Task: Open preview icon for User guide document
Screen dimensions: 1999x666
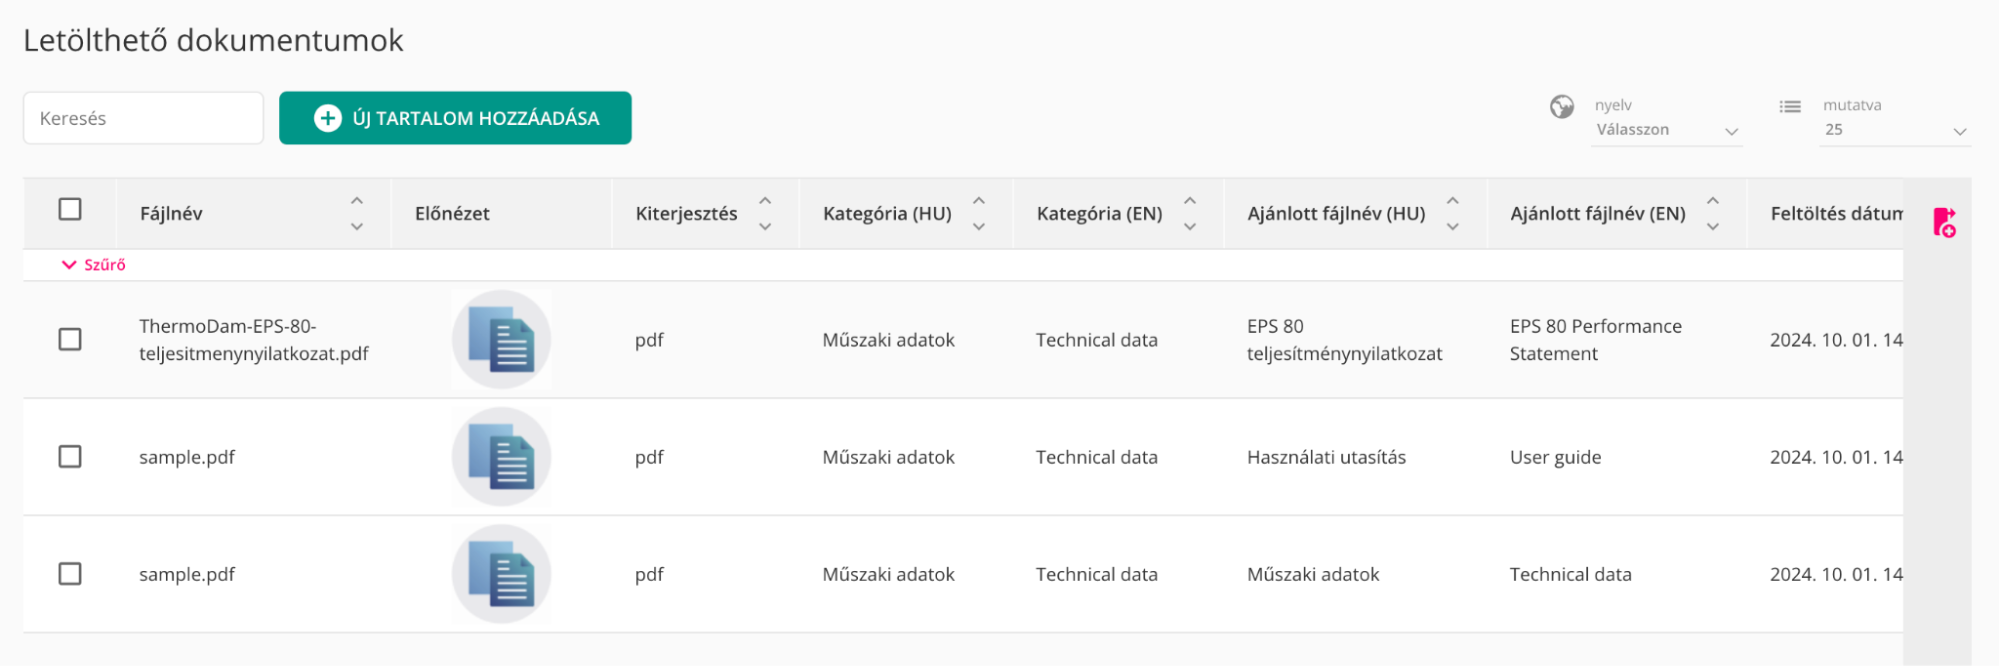Action: [501, 457]
